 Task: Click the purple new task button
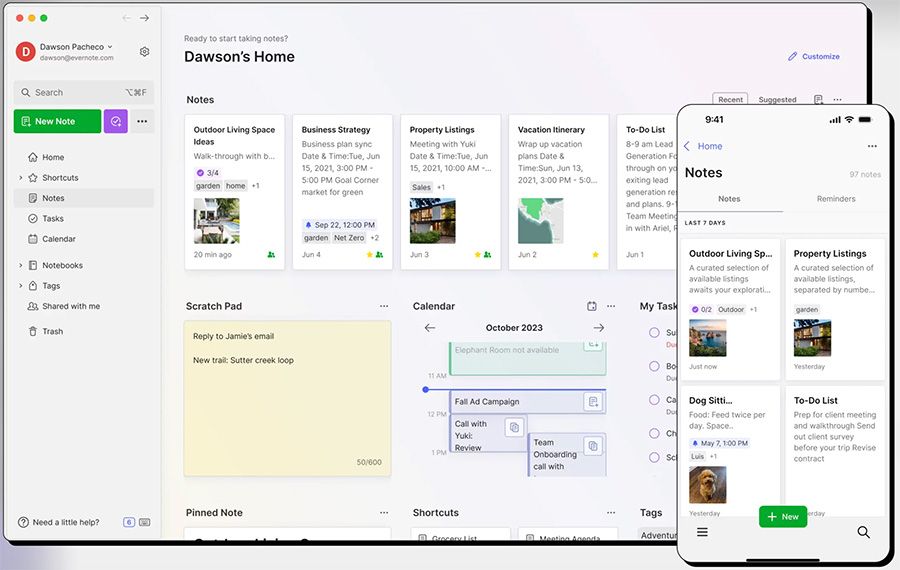click(115, 121)
